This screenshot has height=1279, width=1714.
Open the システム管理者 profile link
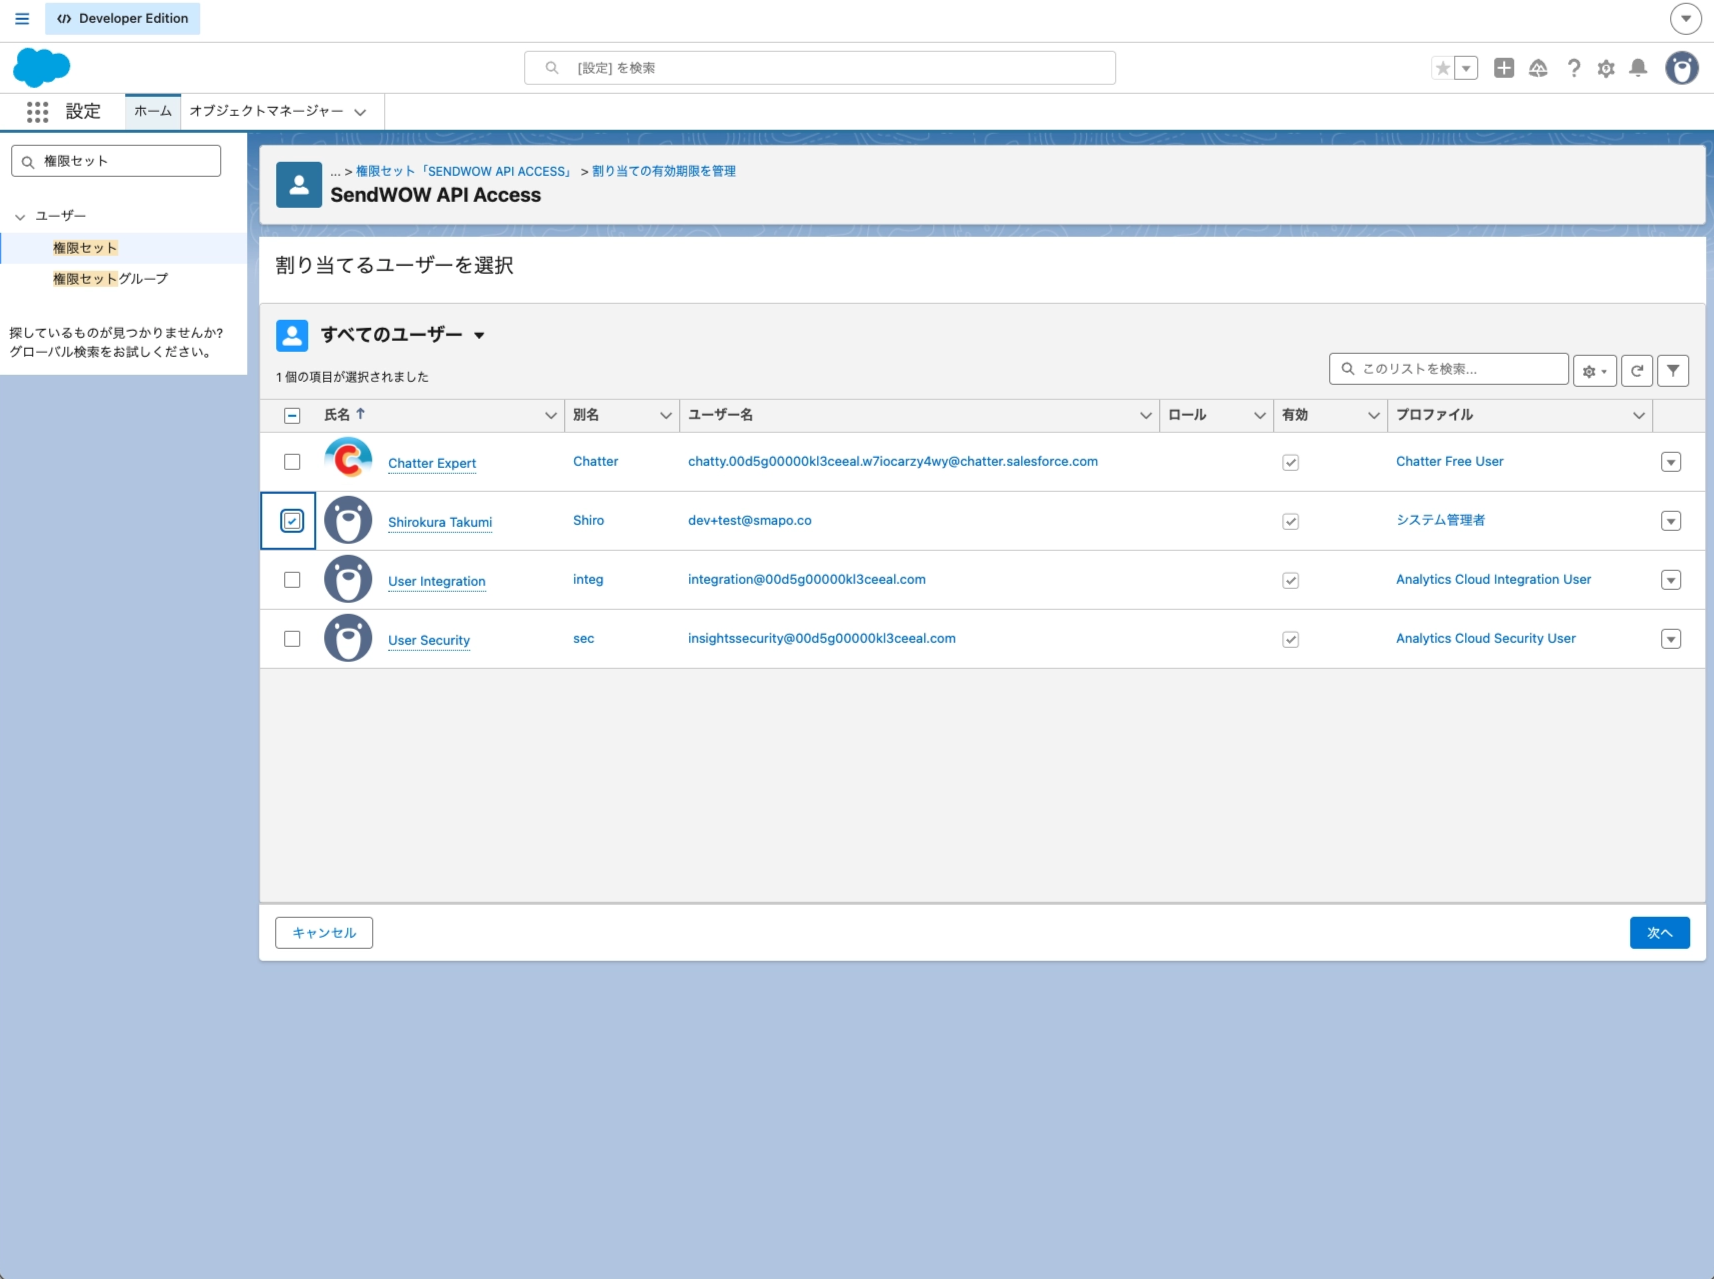point(1441,520)
